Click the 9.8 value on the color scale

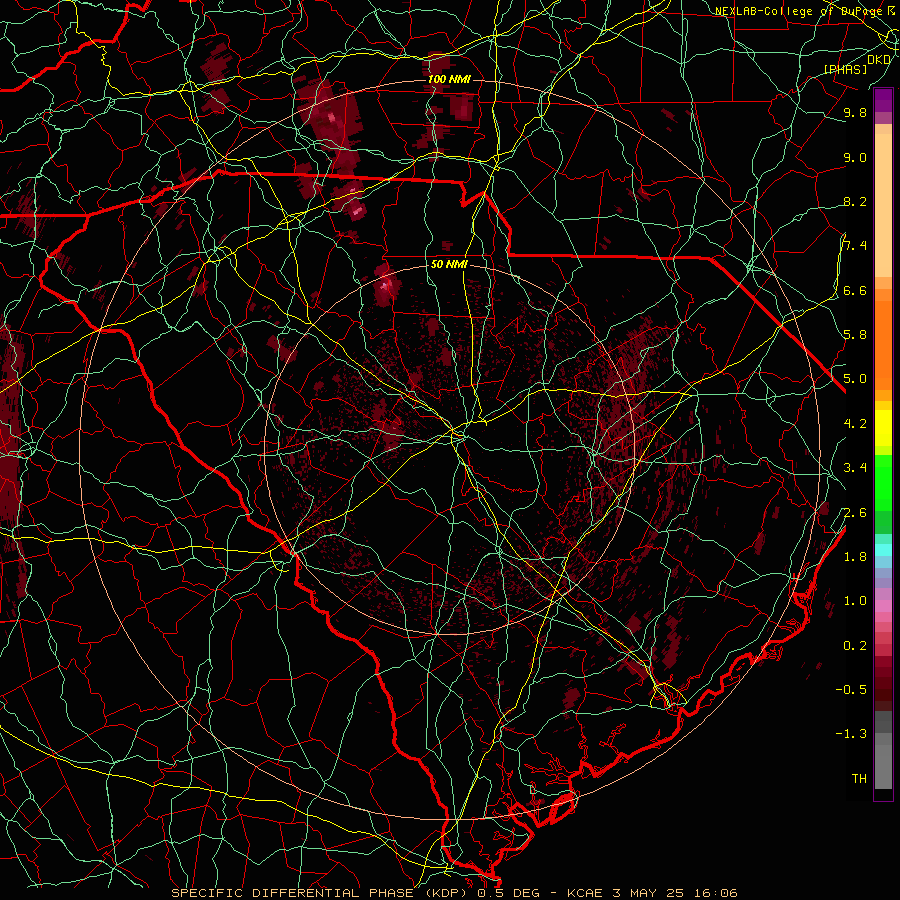point(855,113)
